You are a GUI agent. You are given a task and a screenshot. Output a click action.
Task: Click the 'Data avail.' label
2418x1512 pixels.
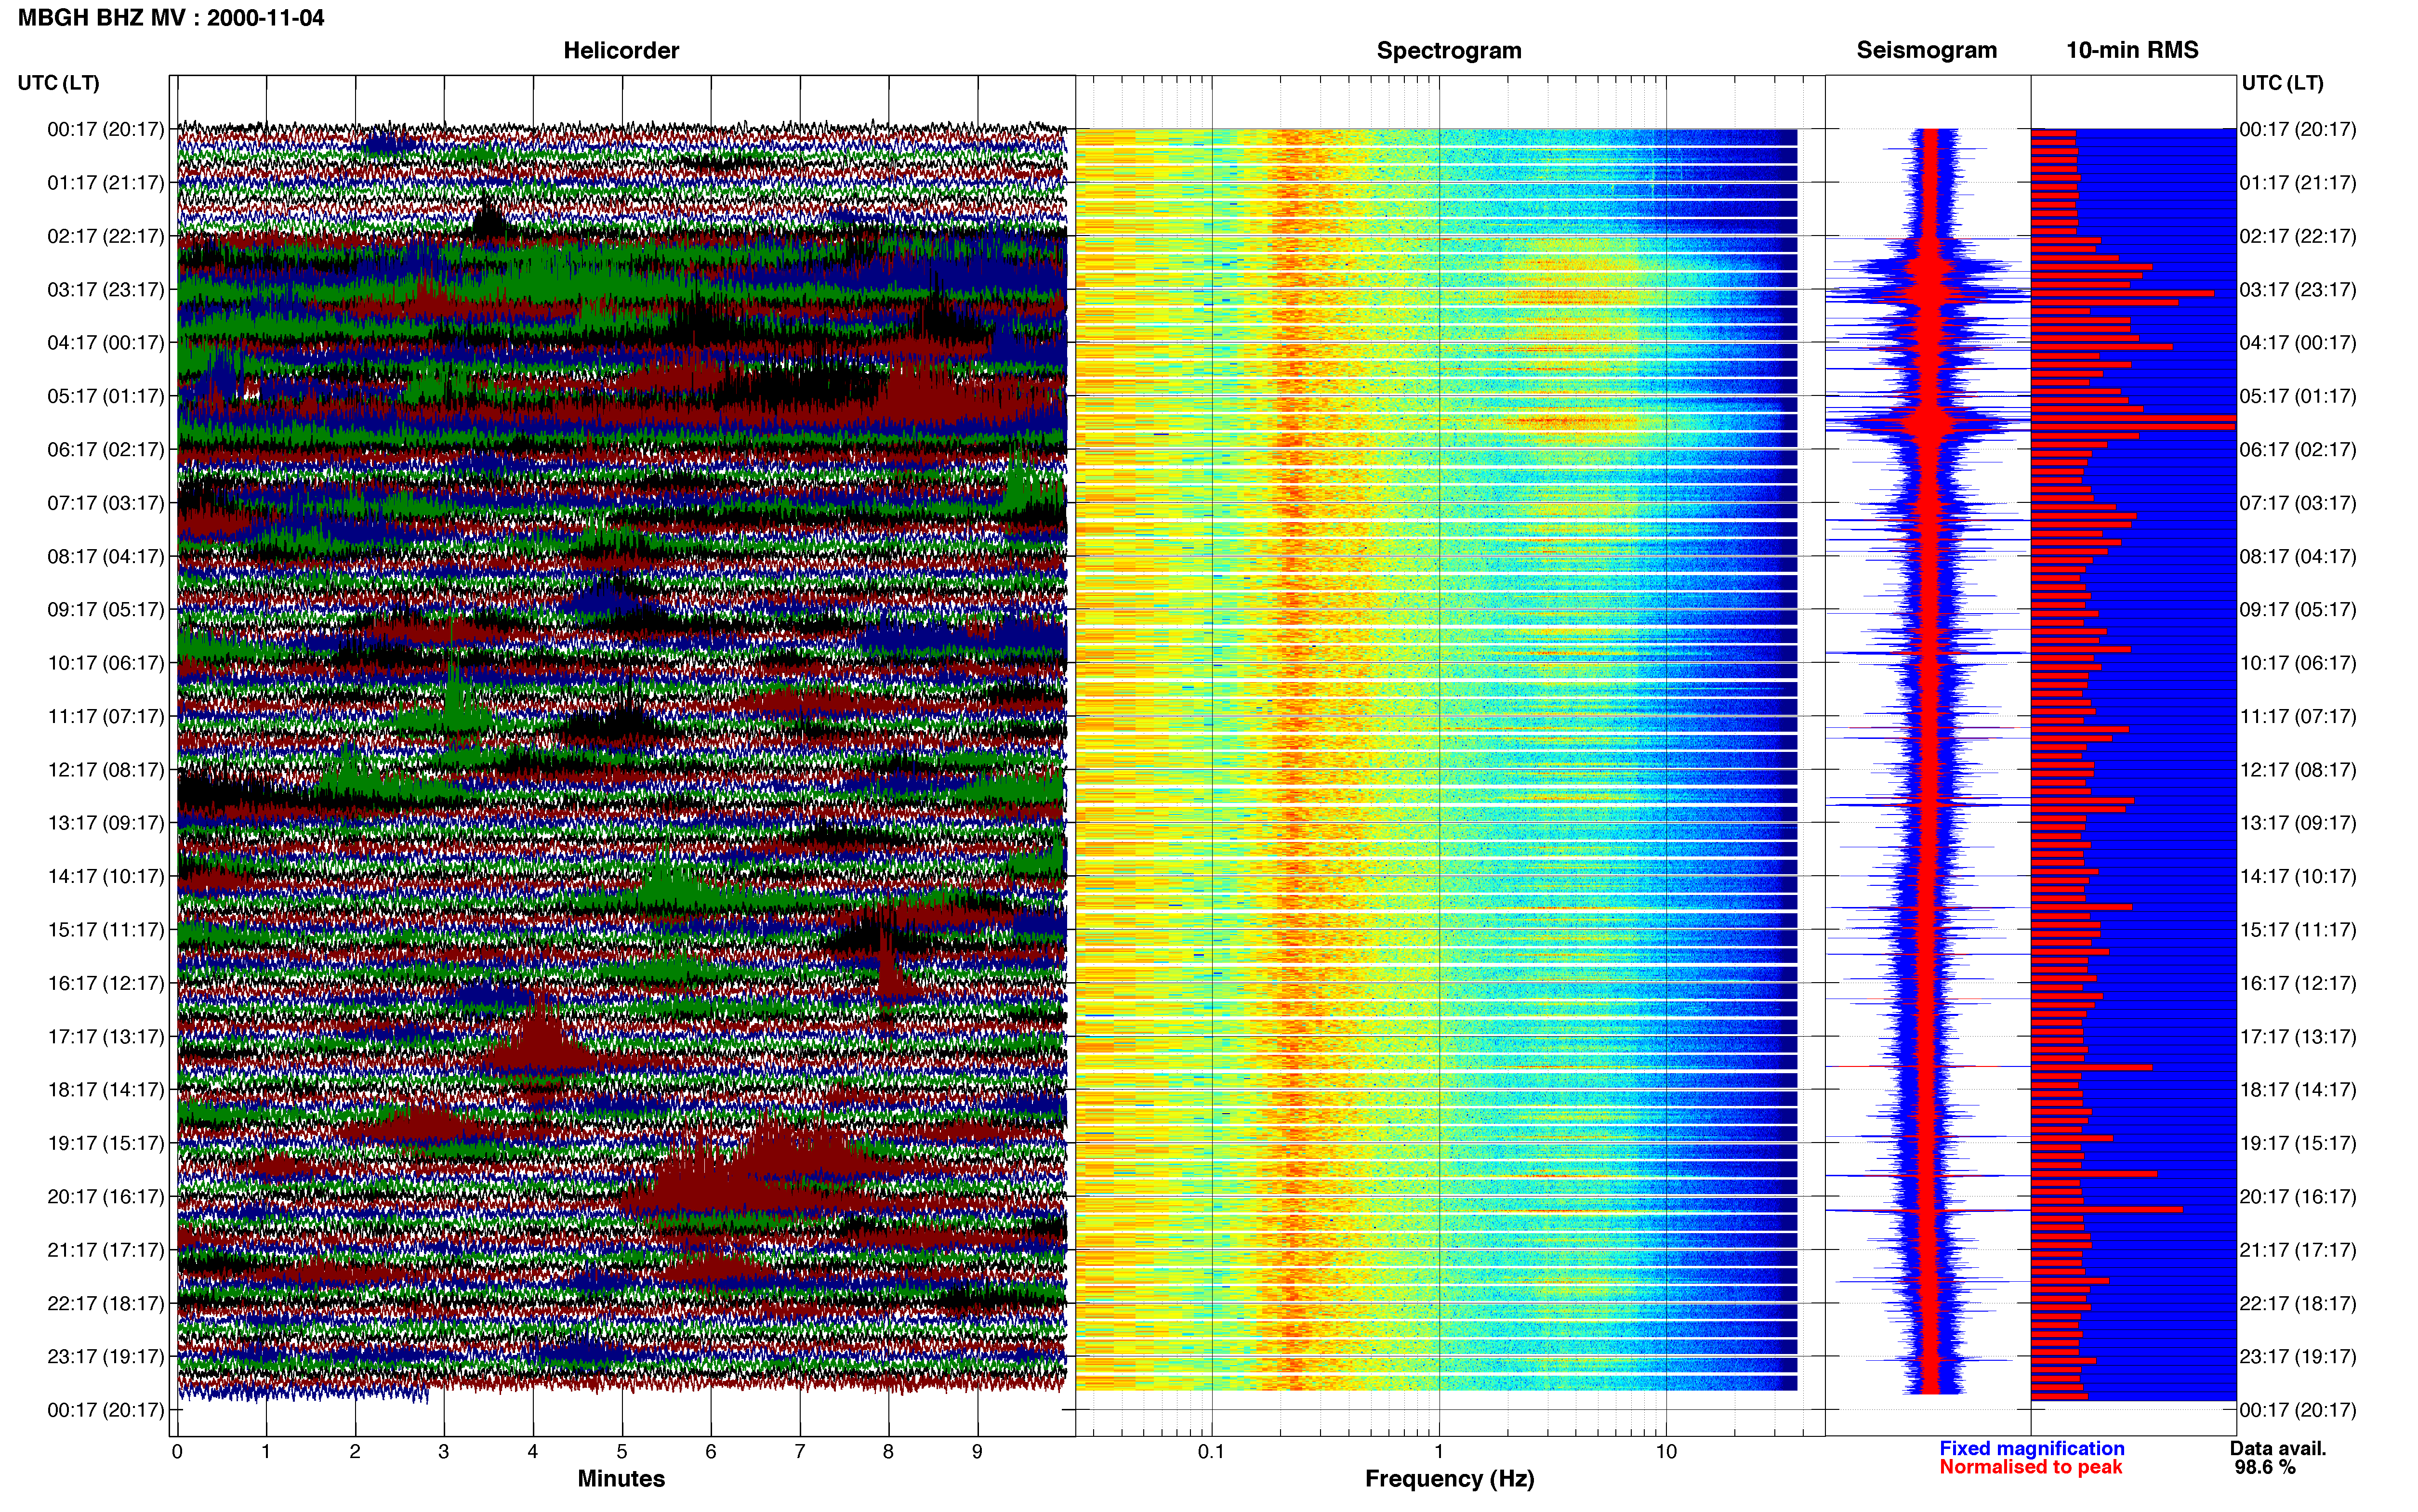[2278, 1448]
